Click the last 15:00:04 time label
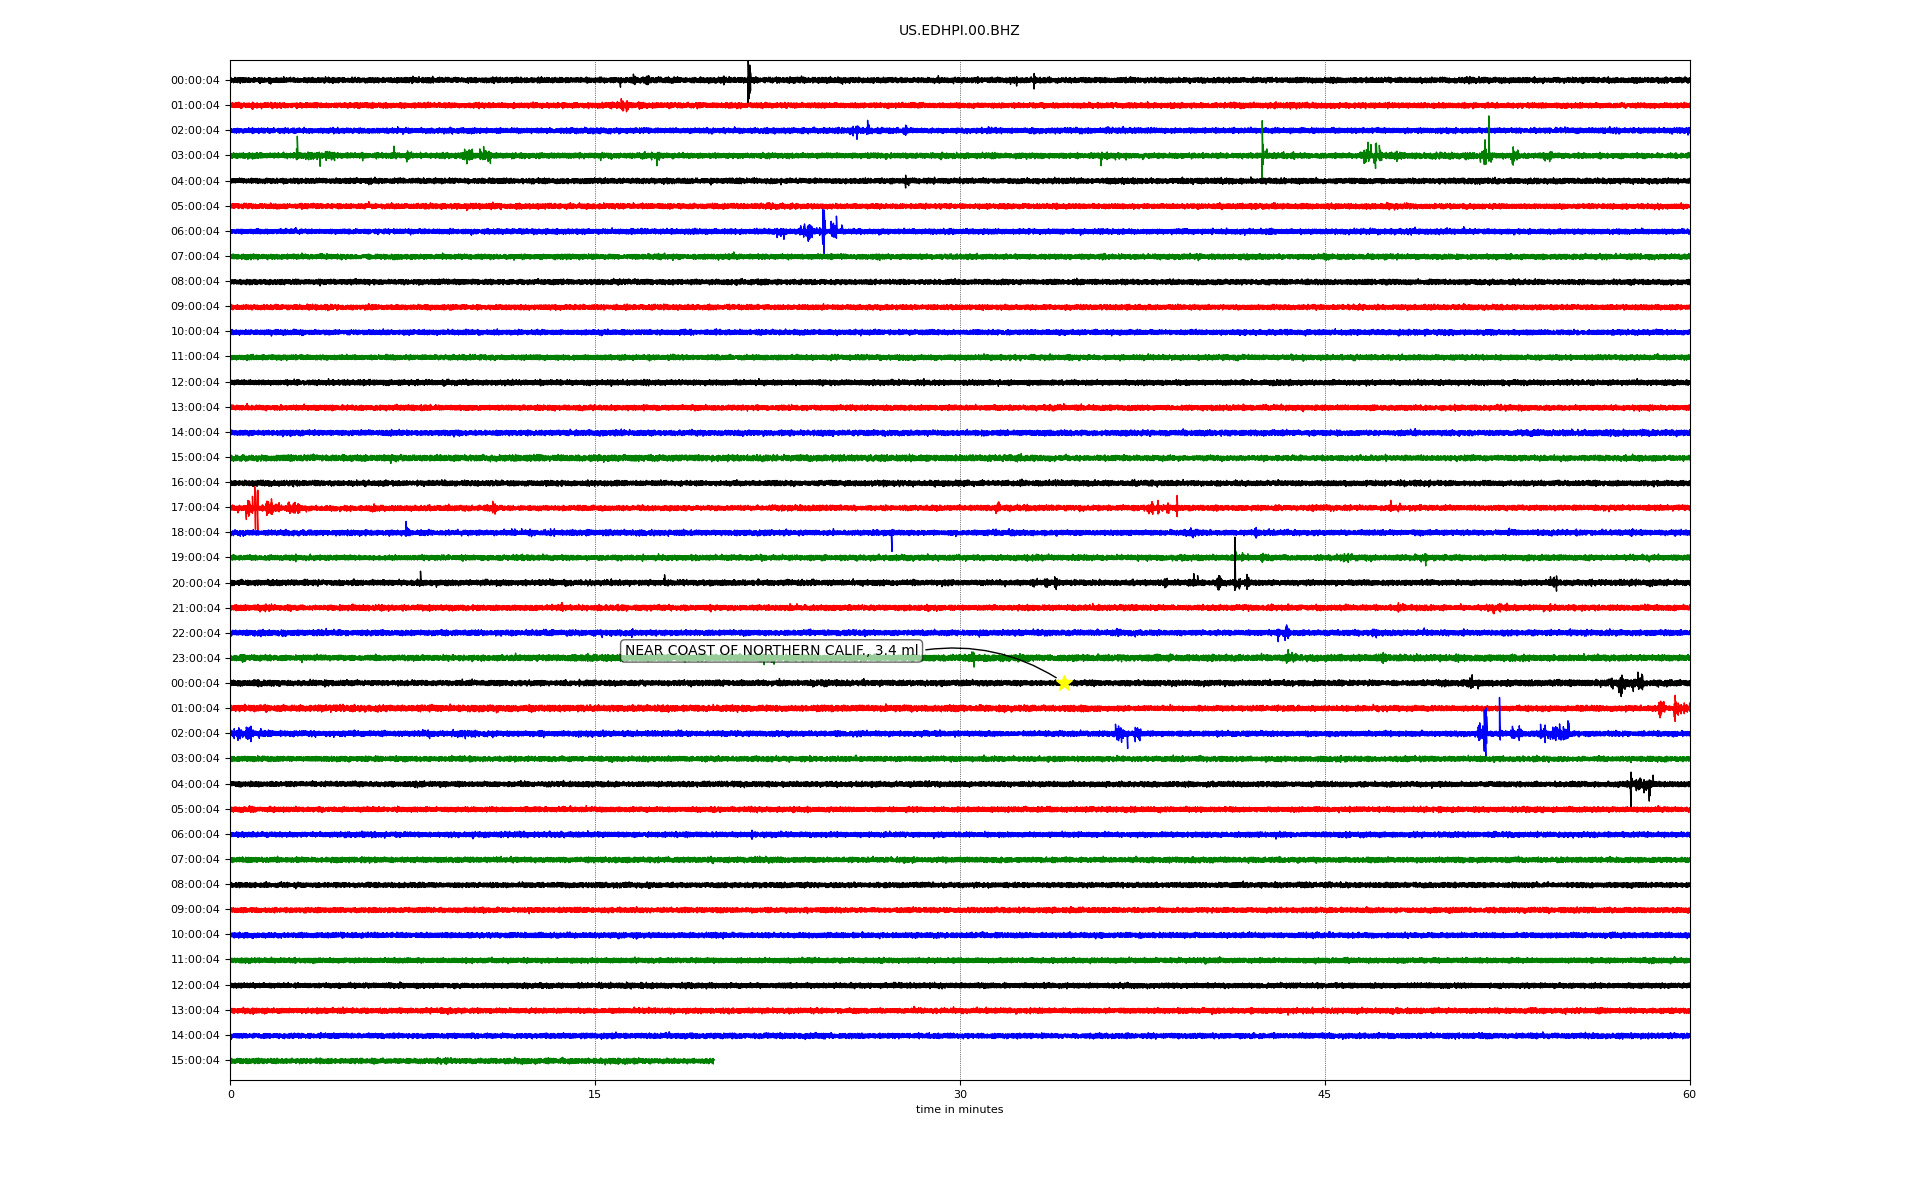The image size is (1920, 1200). click(195, 1060)
